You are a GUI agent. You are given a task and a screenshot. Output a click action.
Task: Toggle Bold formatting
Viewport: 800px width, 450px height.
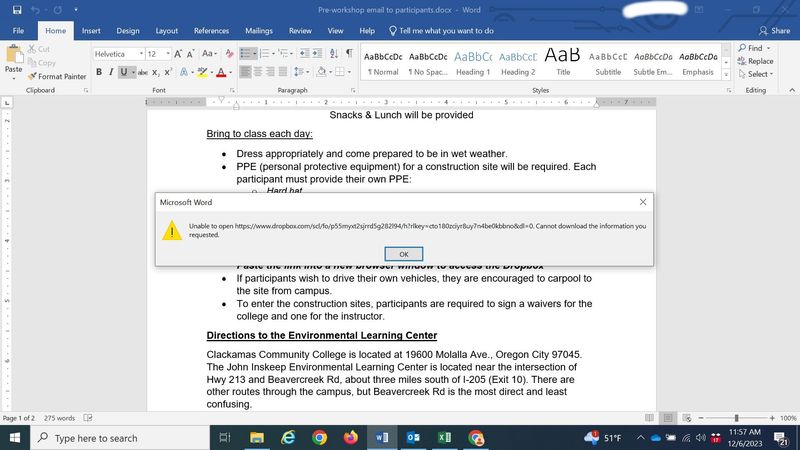pyautogui.click(x=99, y=72)
